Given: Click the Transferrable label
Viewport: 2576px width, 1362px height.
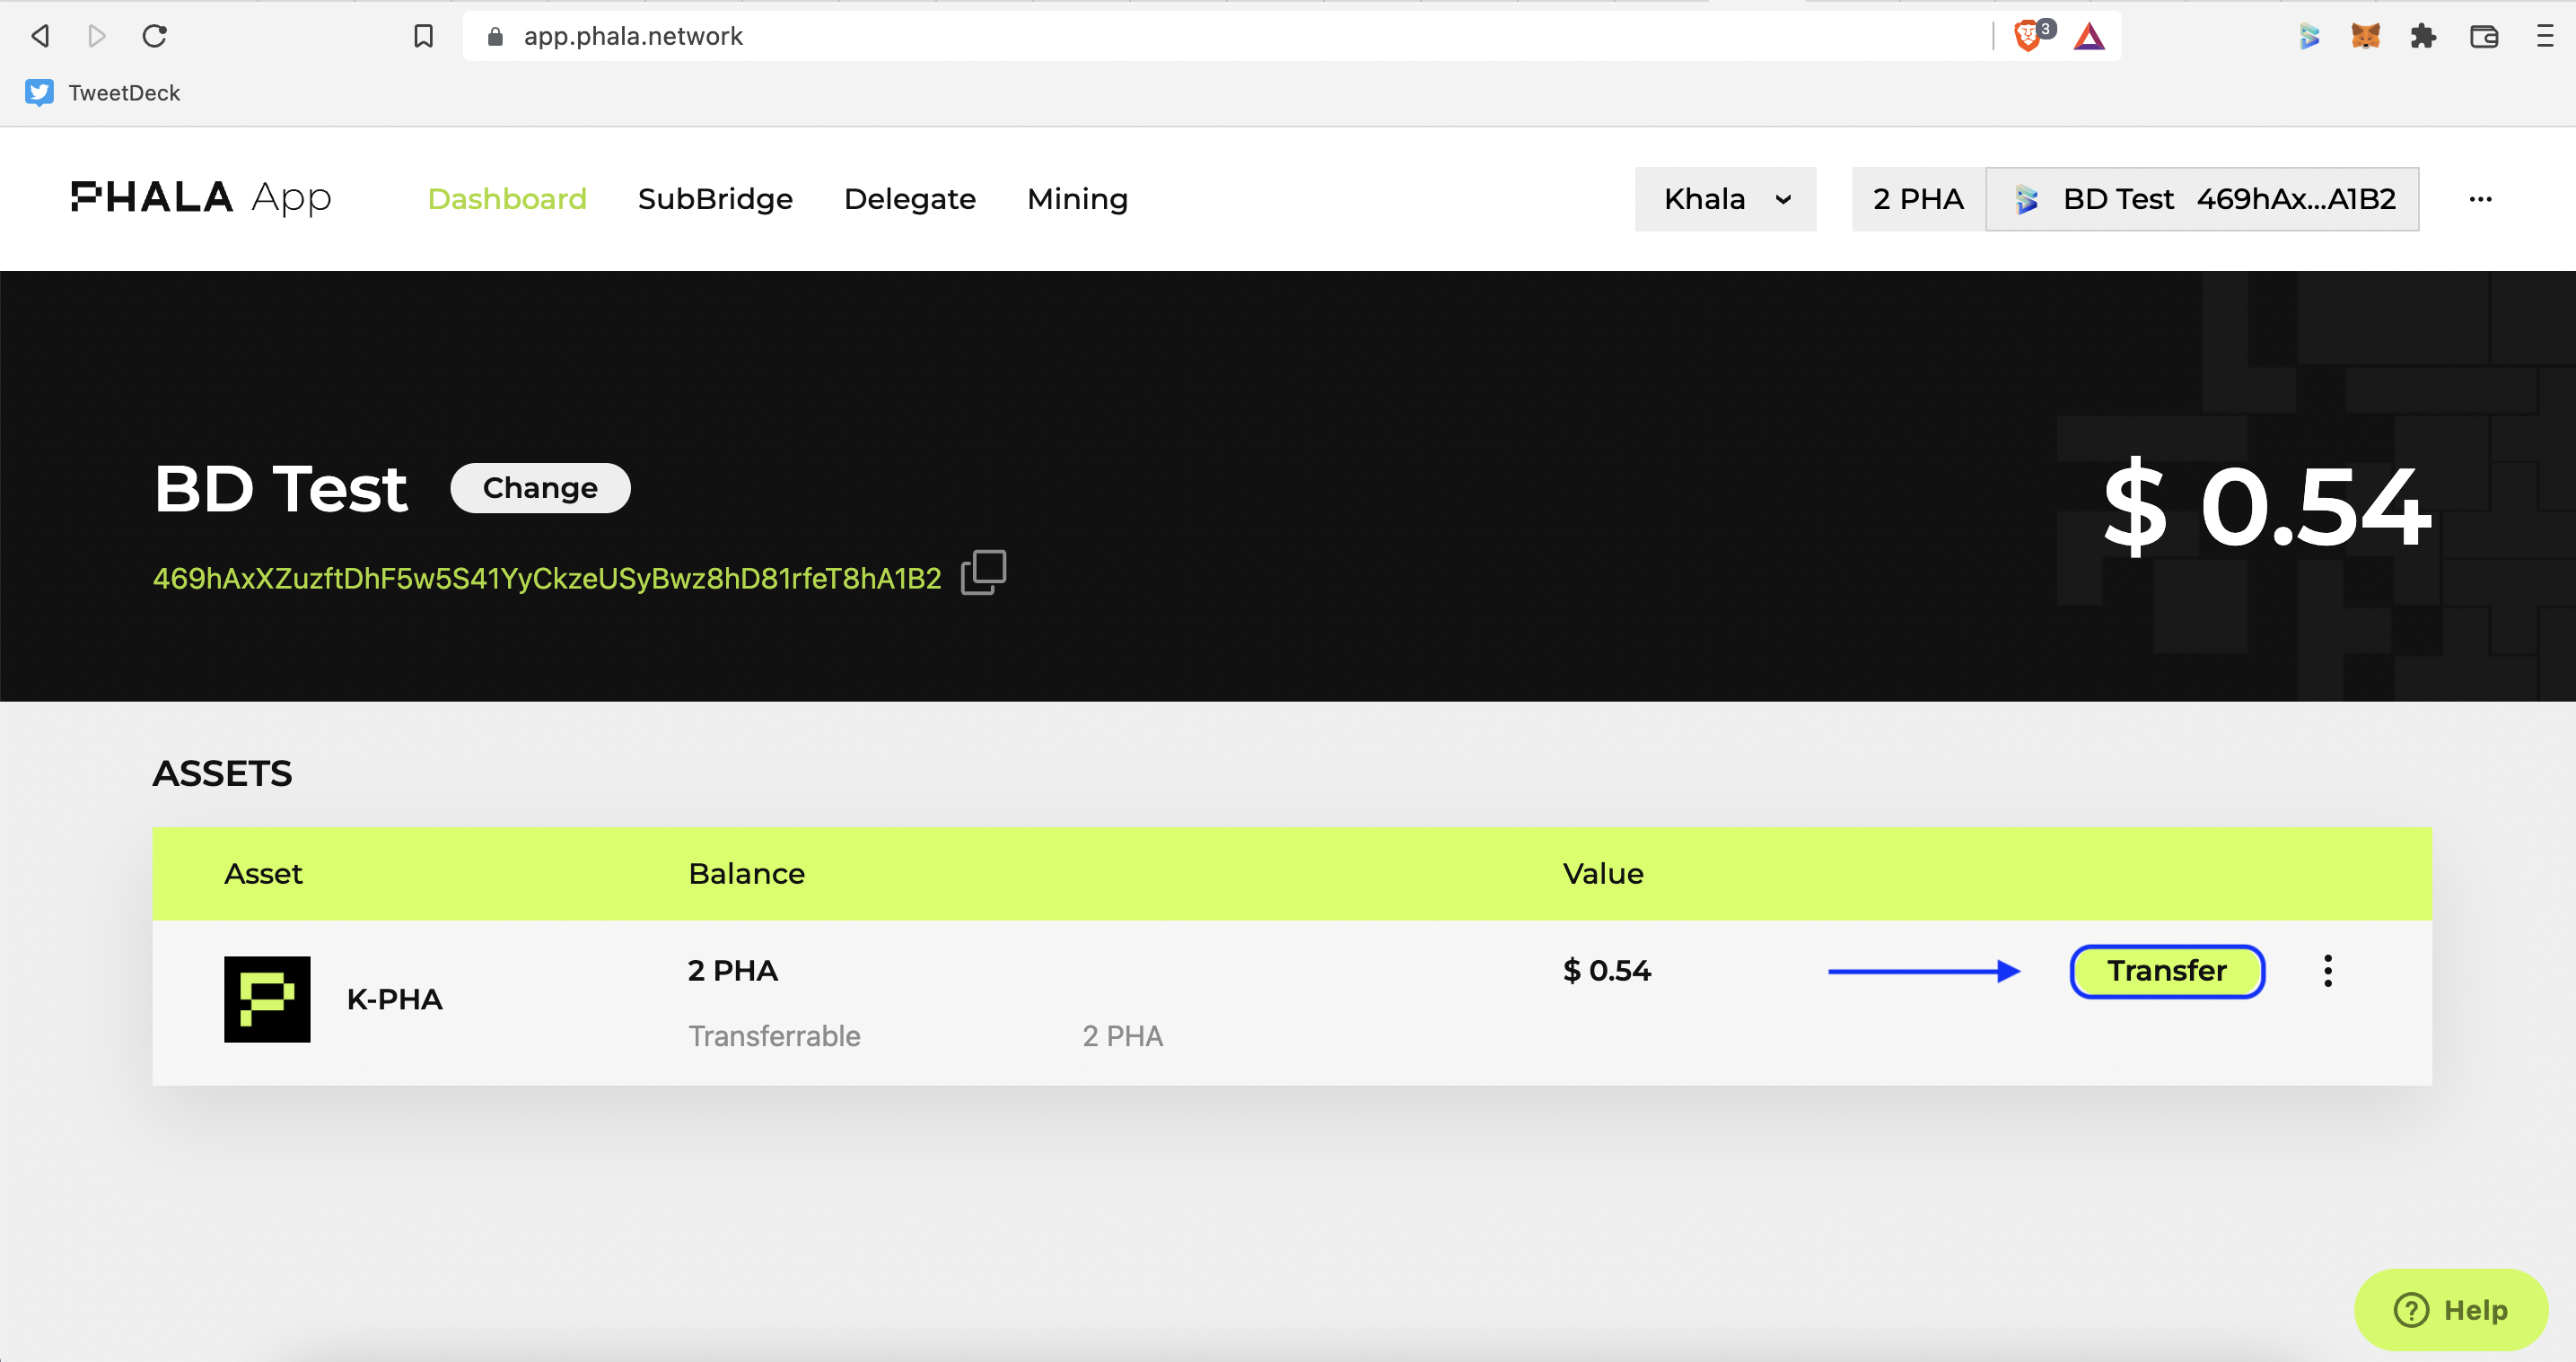Looking at the screenshot, I should click(x=774, y=1036).
